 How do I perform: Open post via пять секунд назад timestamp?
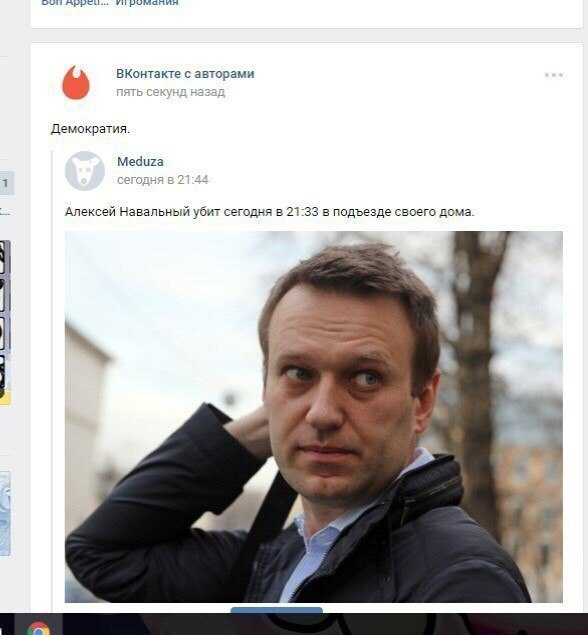point(170,92)
